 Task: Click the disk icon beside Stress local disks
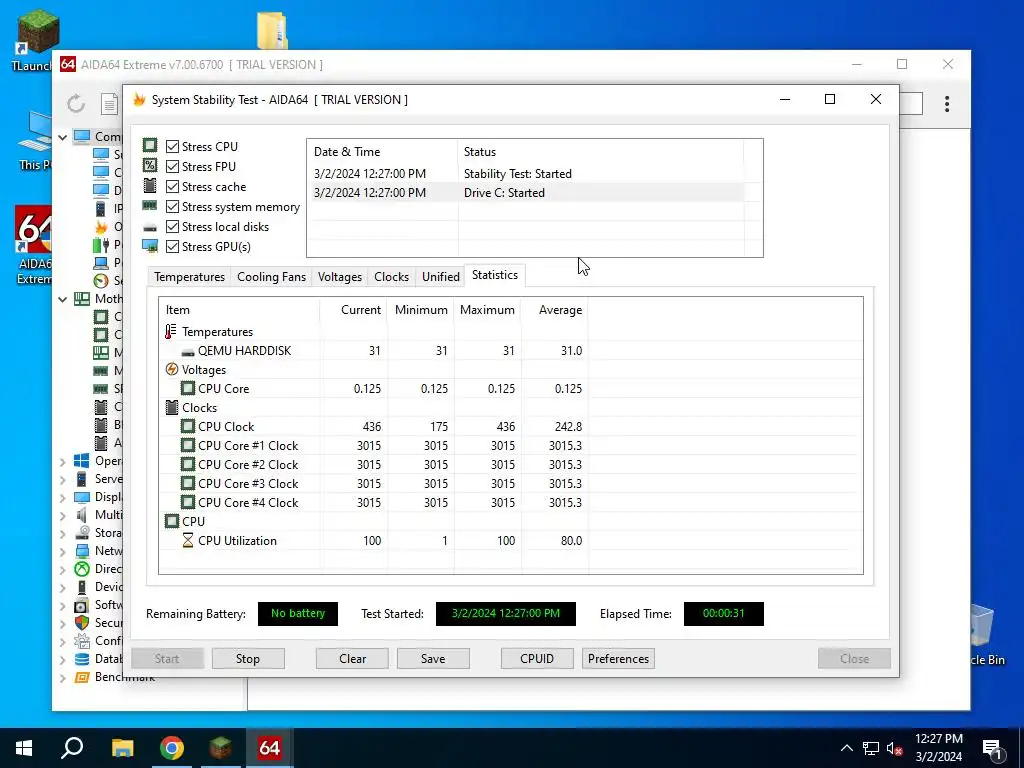coord(150,227)
